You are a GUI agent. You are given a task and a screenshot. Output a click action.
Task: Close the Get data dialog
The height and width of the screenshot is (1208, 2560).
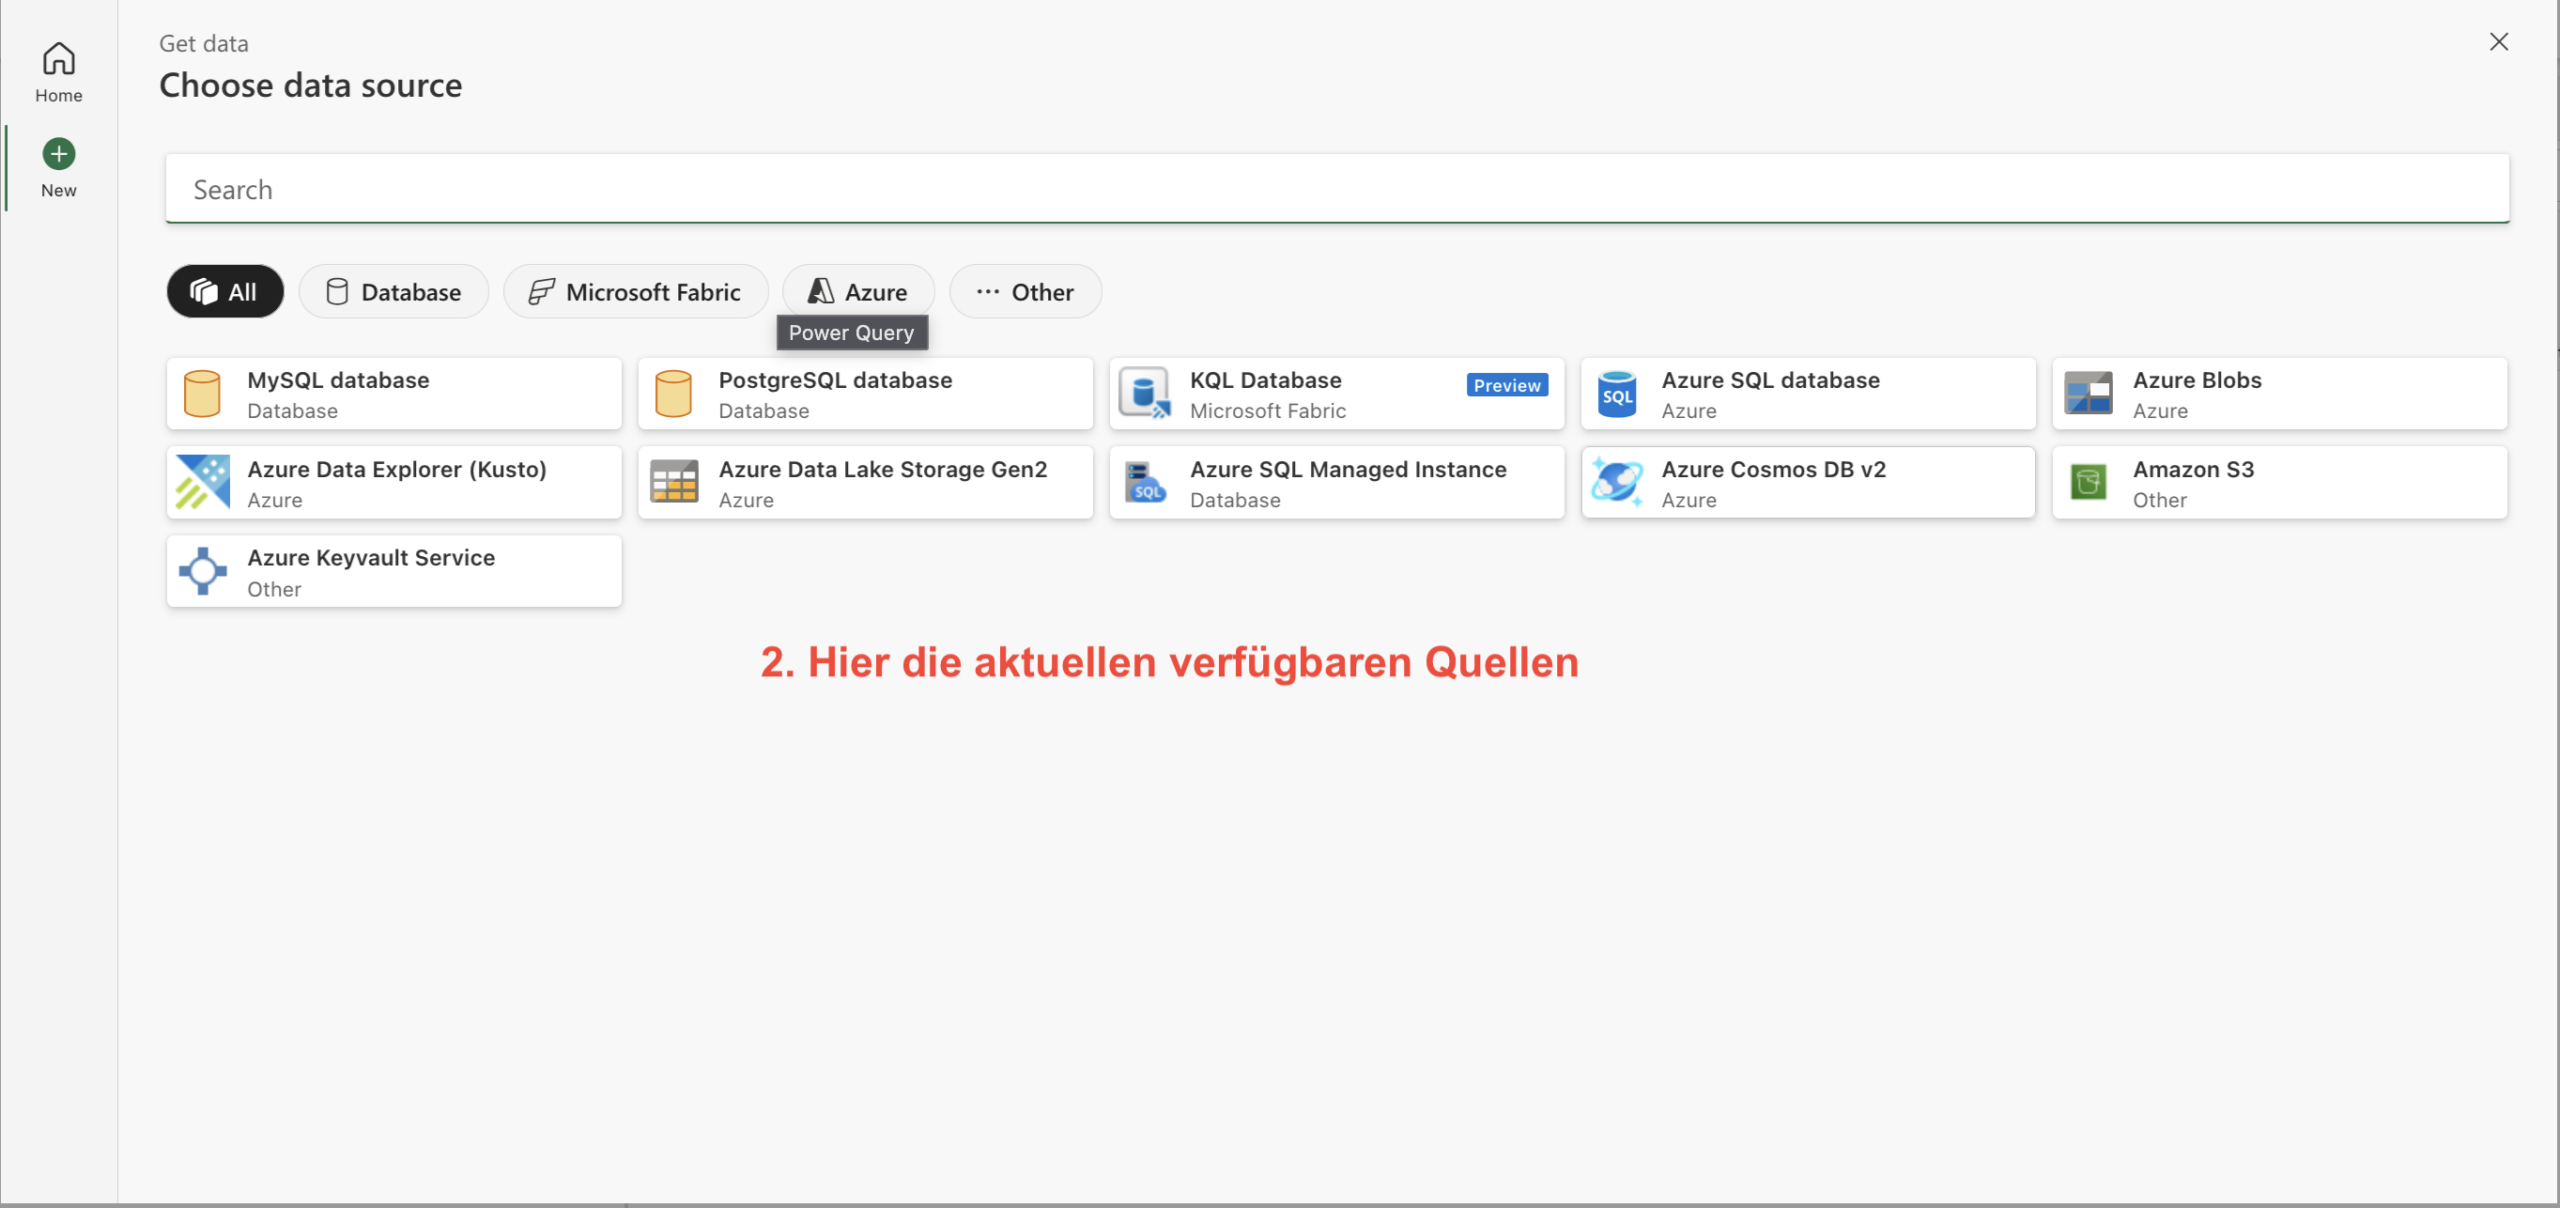pos(2498,42)
